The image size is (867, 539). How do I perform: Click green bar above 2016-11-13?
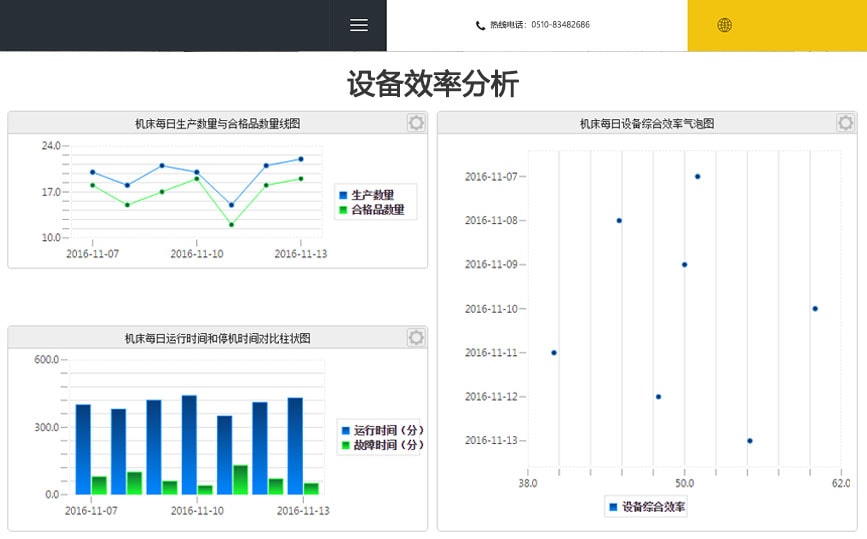[311, 489]
